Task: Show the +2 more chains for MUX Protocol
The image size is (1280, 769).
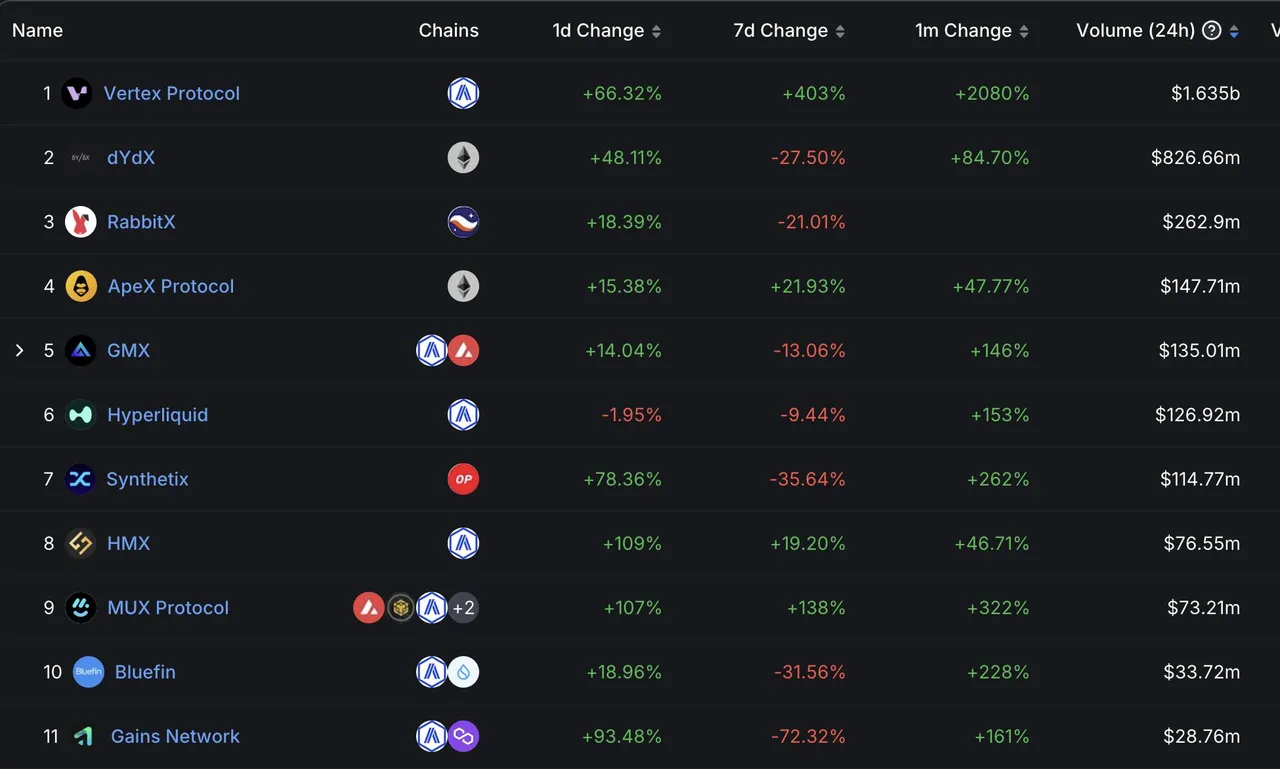Action: pyautogui.click(x=463, y=608)
